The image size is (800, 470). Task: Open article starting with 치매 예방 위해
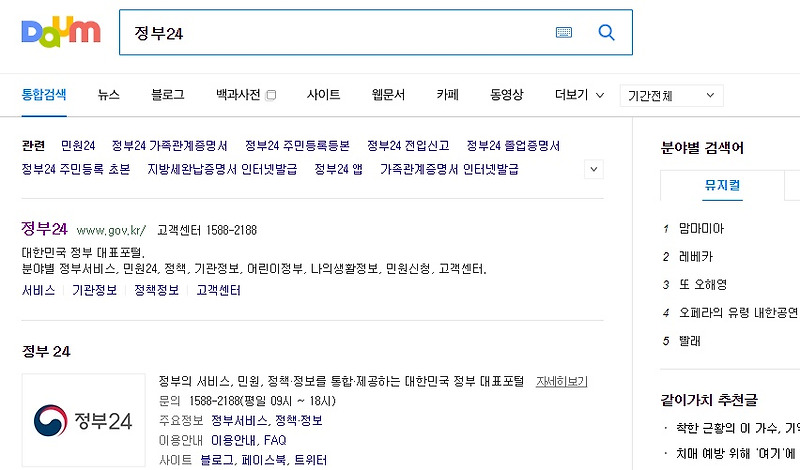(738, 453)
